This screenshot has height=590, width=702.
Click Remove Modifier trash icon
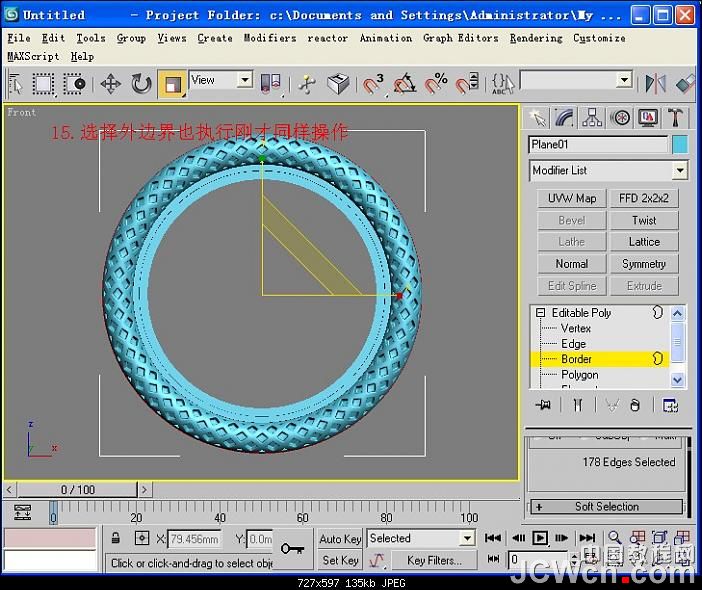click(x=635, y=405)
